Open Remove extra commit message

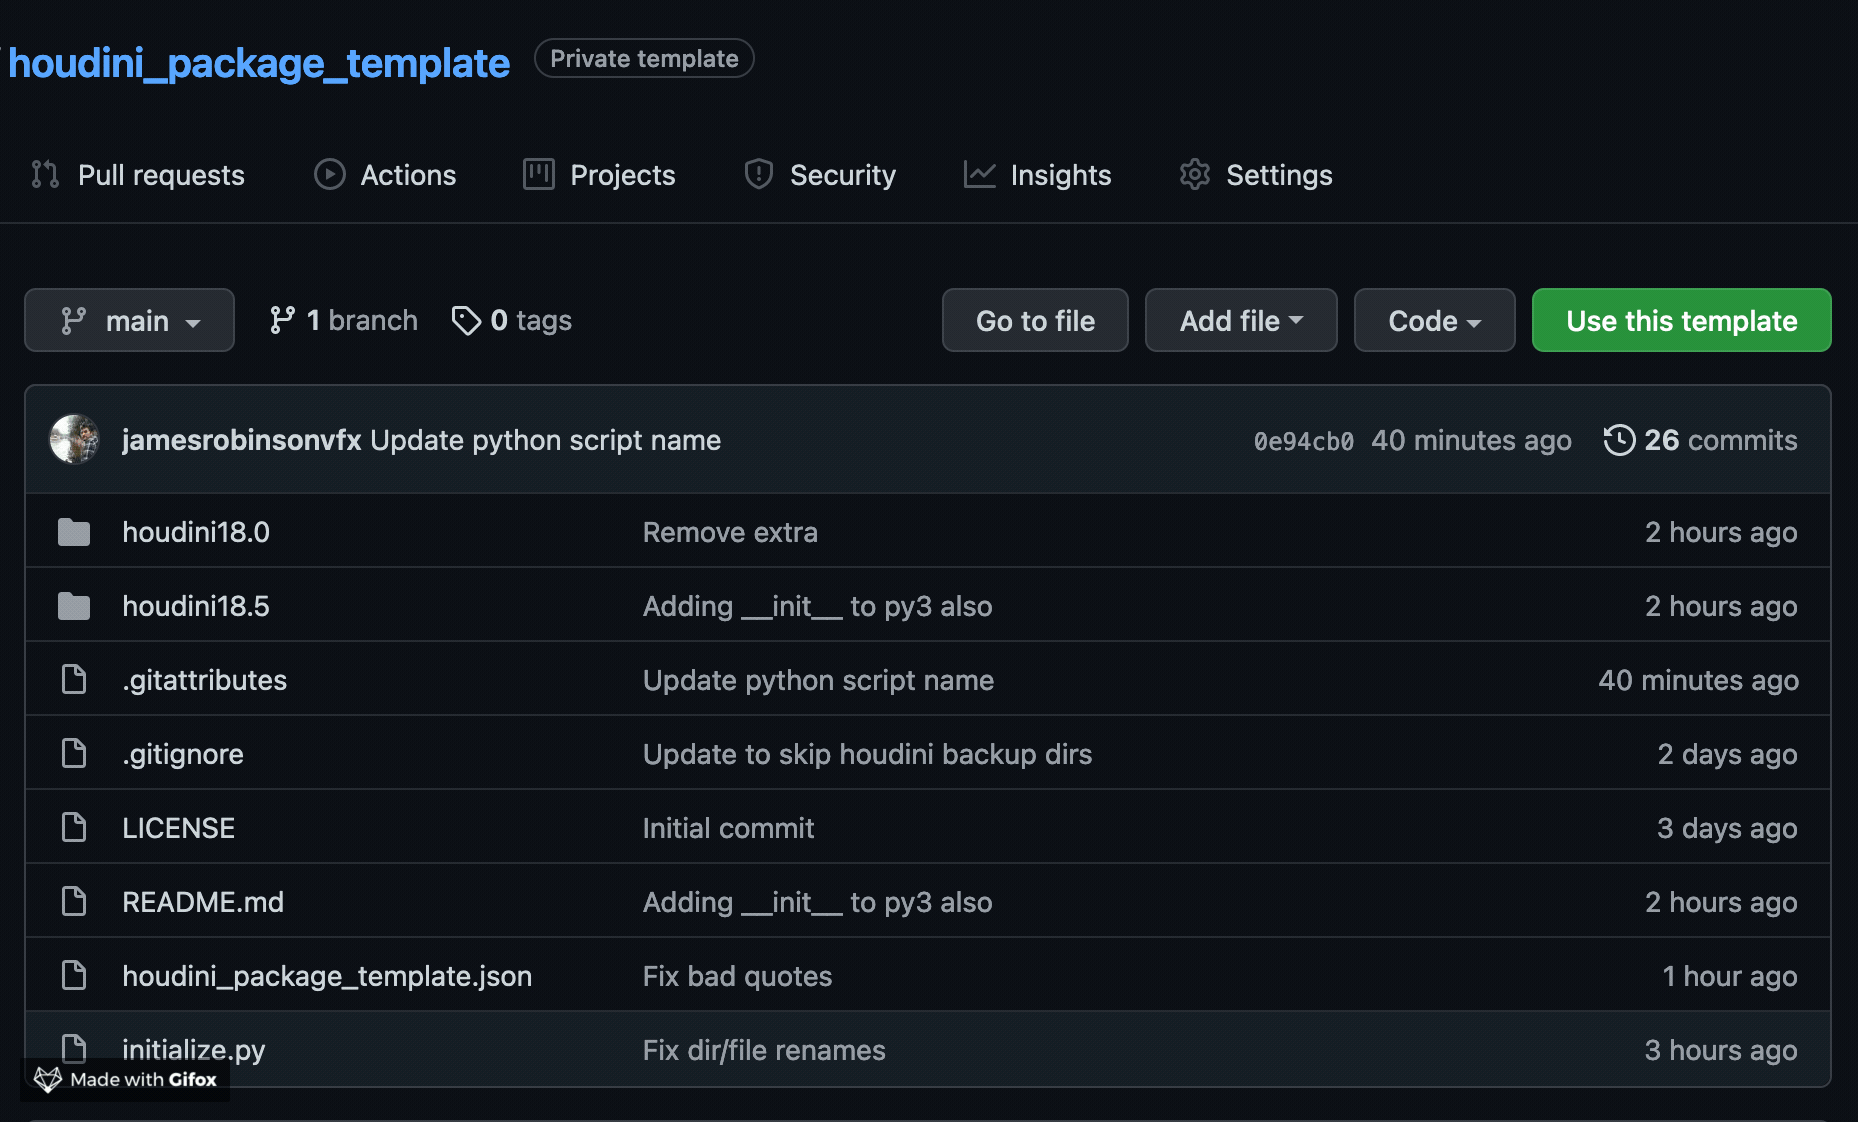(x=730, y=532)
